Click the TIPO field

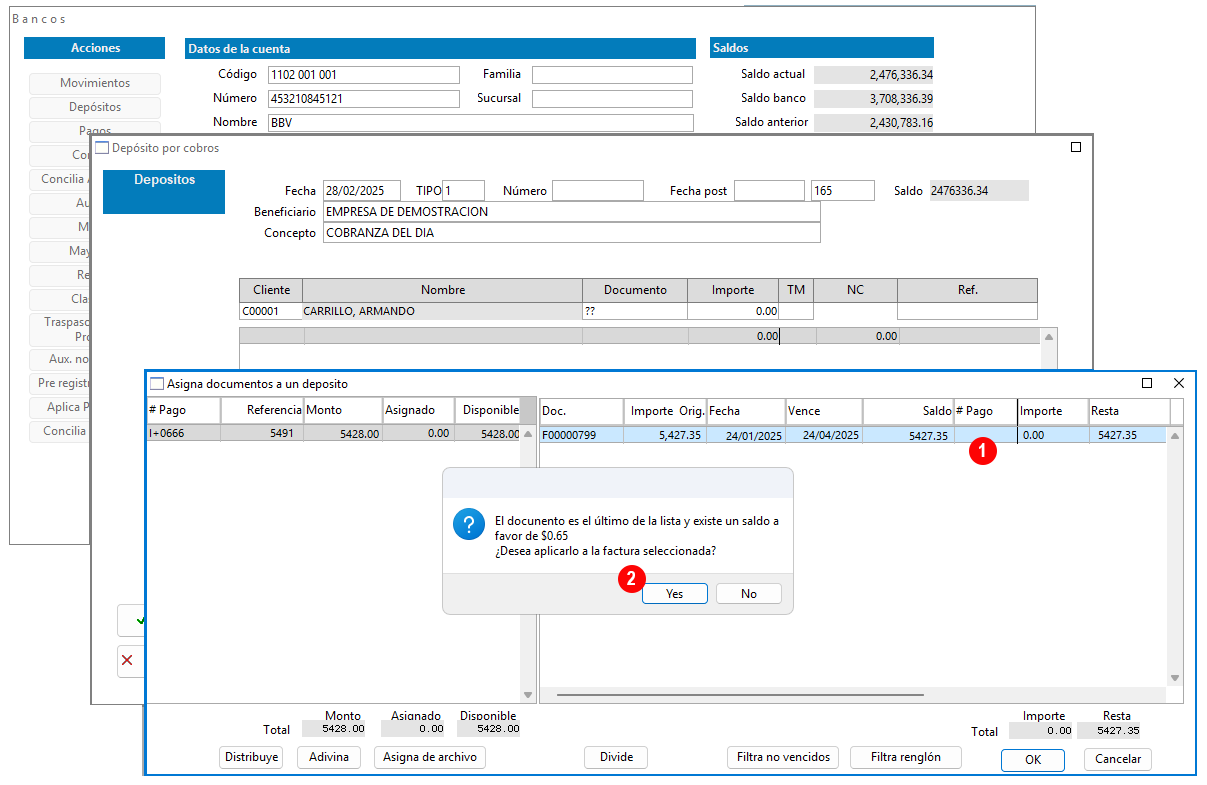point(463,190)
